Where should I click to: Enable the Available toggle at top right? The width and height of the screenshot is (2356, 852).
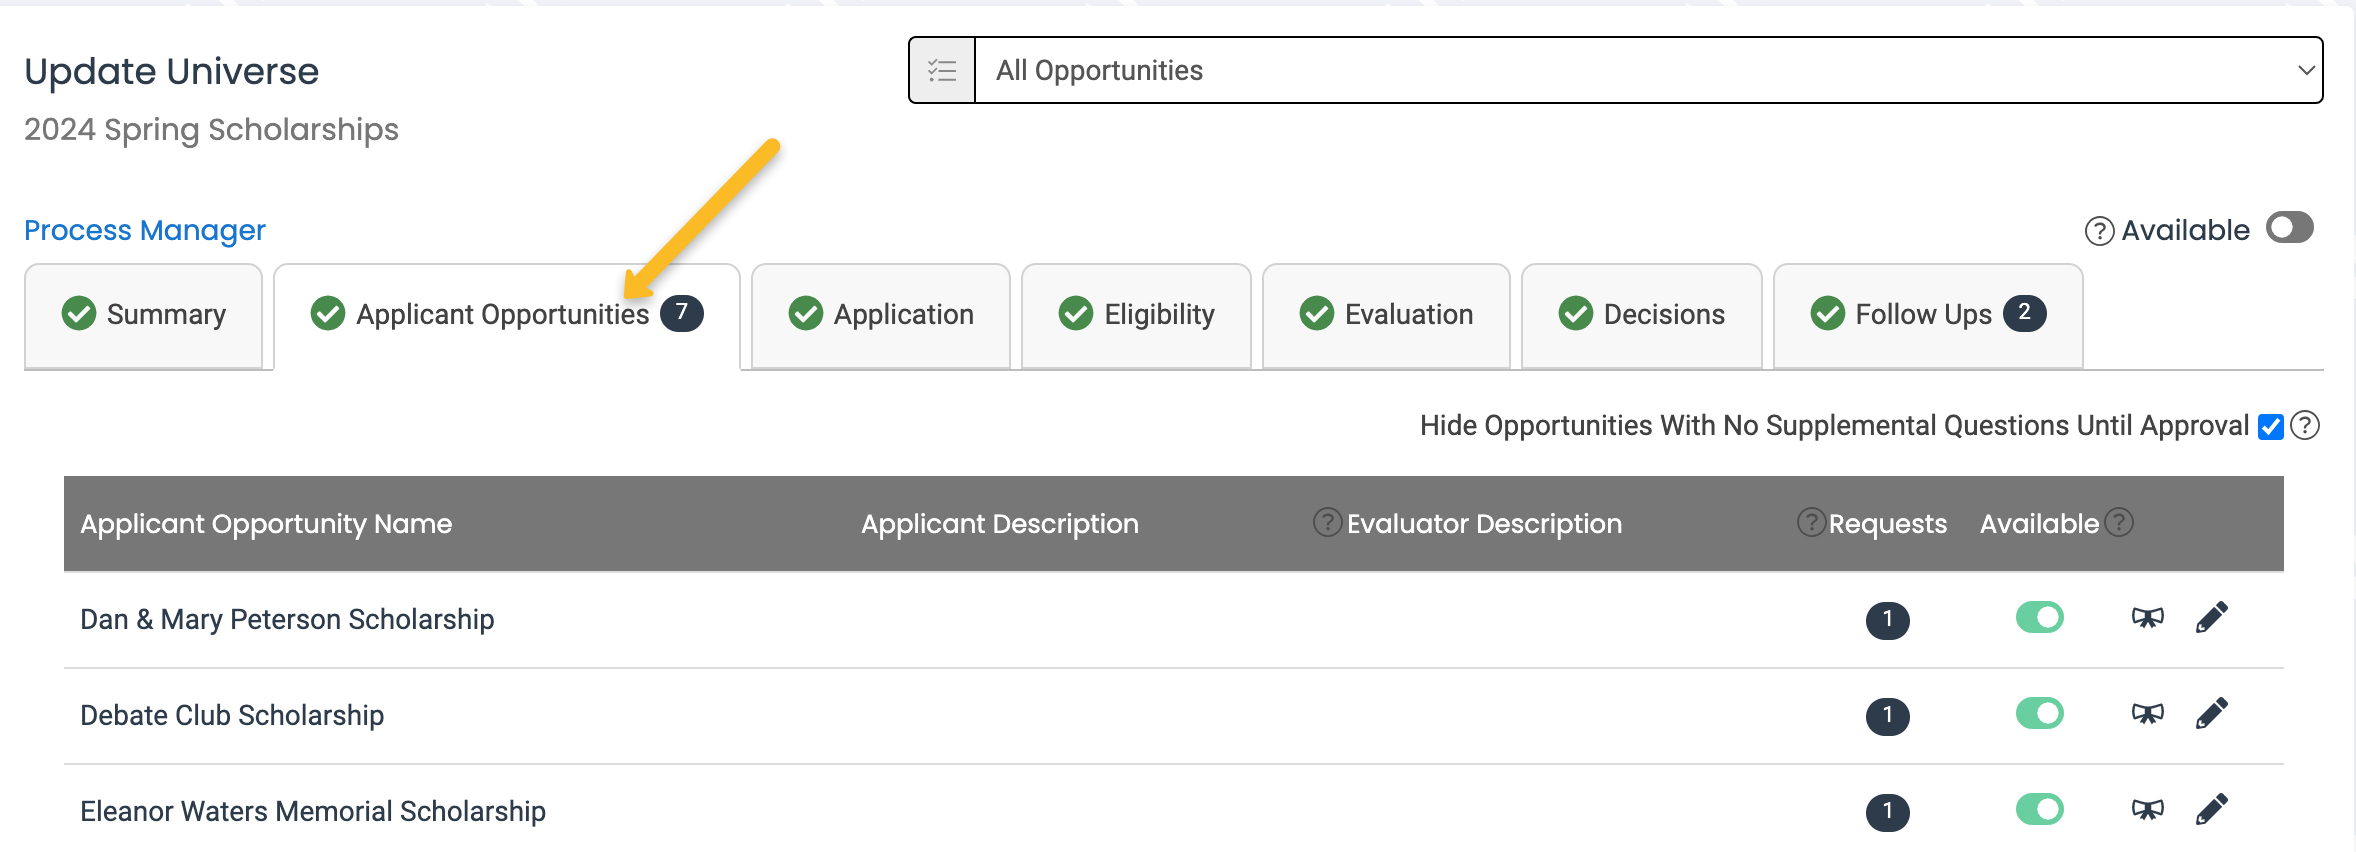tap(2291, 228)
